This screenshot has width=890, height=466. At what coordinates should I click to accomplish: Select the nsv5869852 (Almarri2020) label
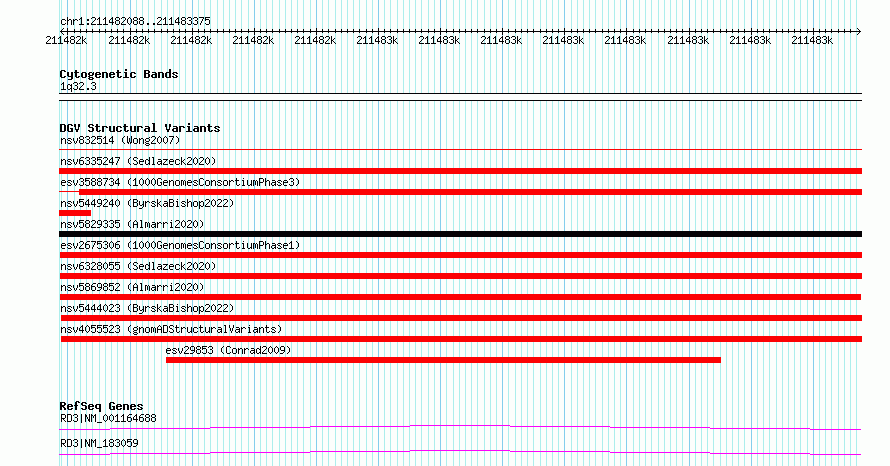[132, 287]
